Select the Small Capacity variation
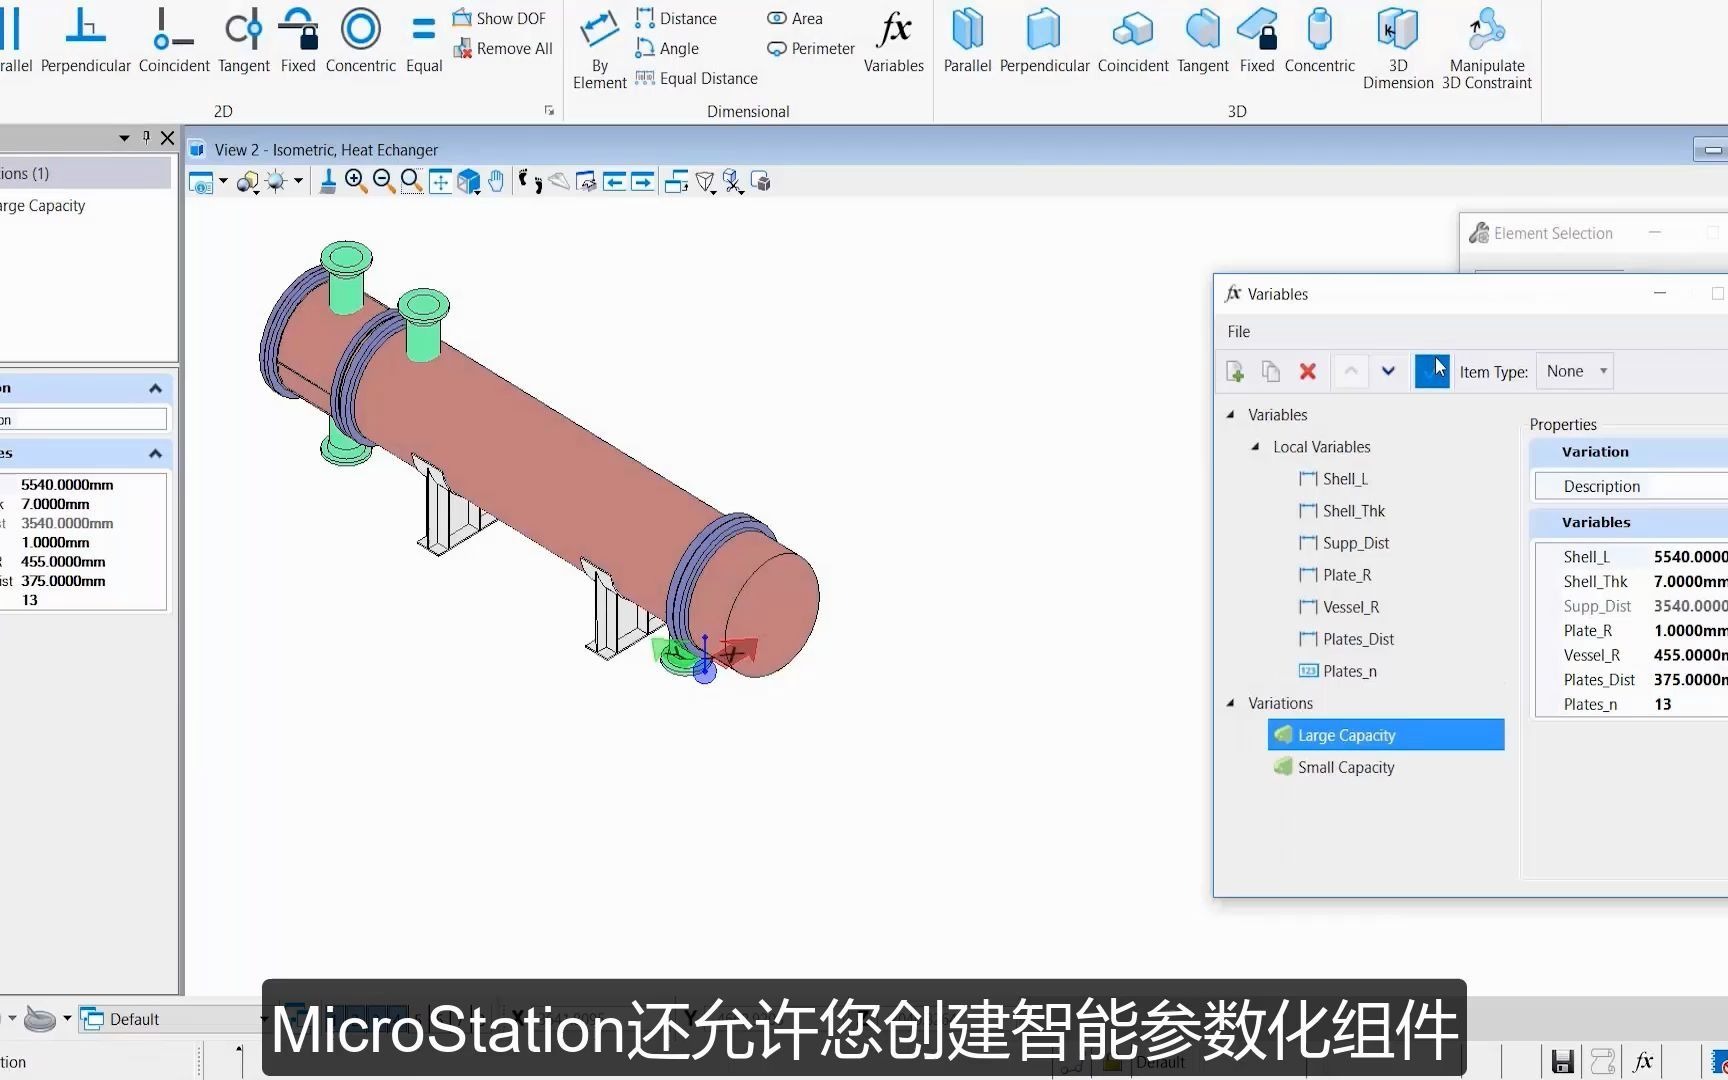This screenshot has height=1080, width=1728. click(x=1346, y=767)
